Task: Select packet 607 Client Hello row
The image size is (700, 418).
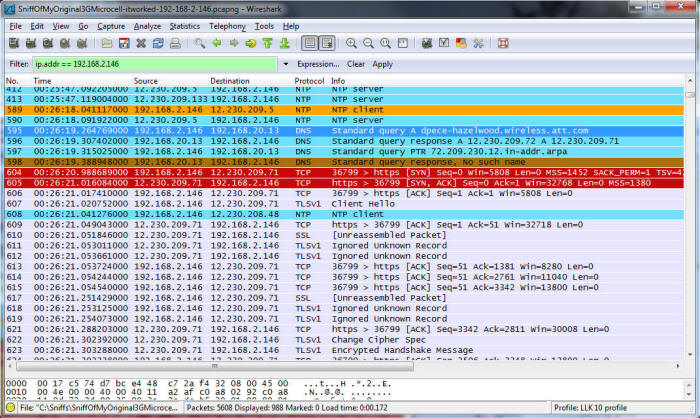Action: (344, 204)
